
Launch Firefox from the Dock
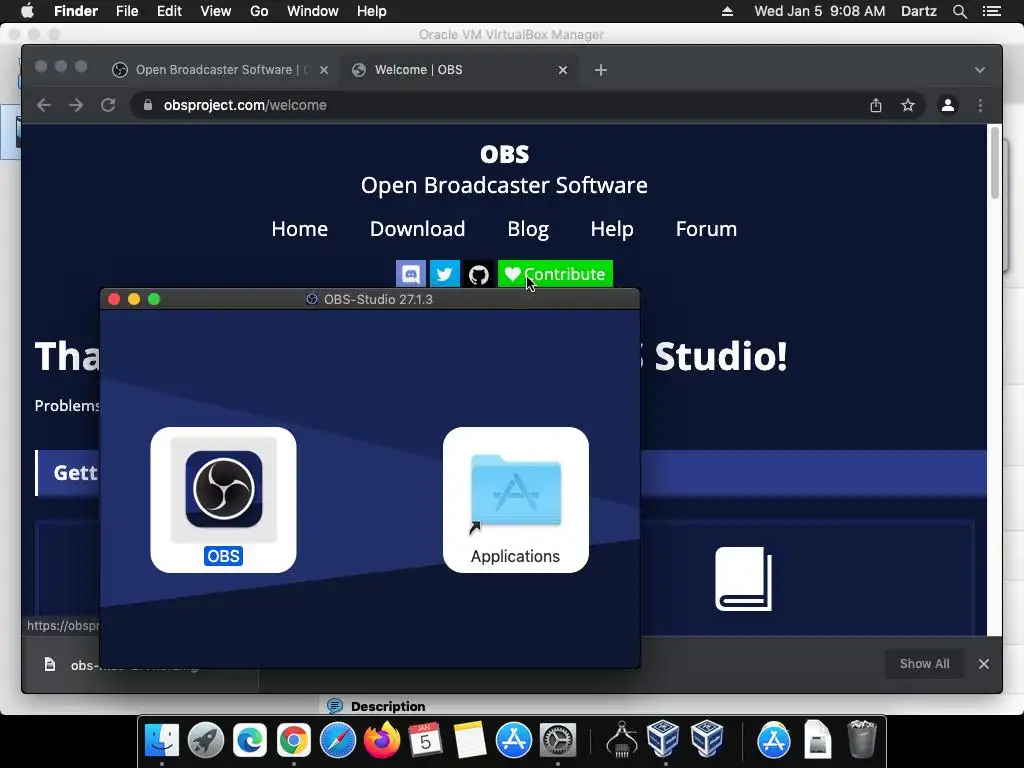(x=381, y=740)
